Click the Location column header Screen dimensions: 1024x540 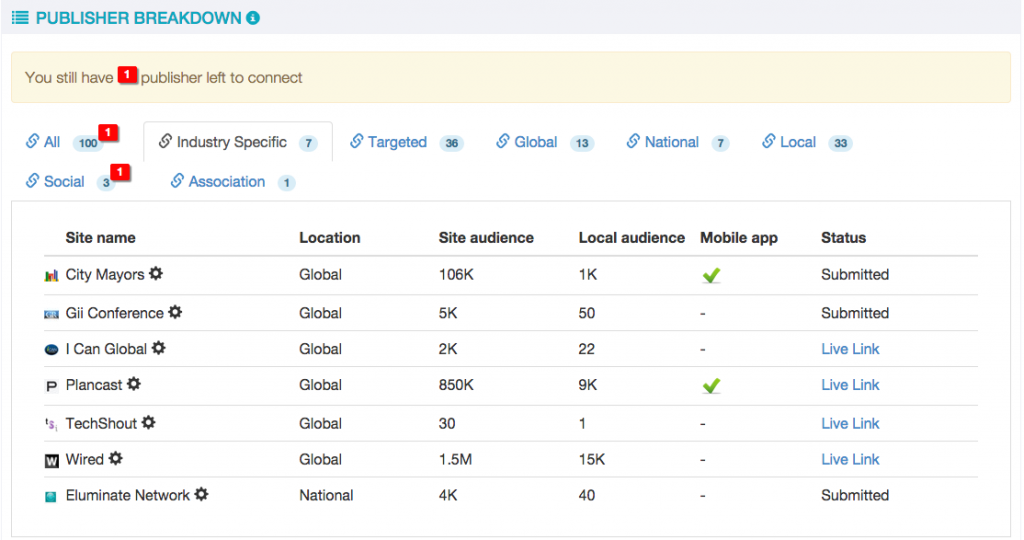pos(329,238)
